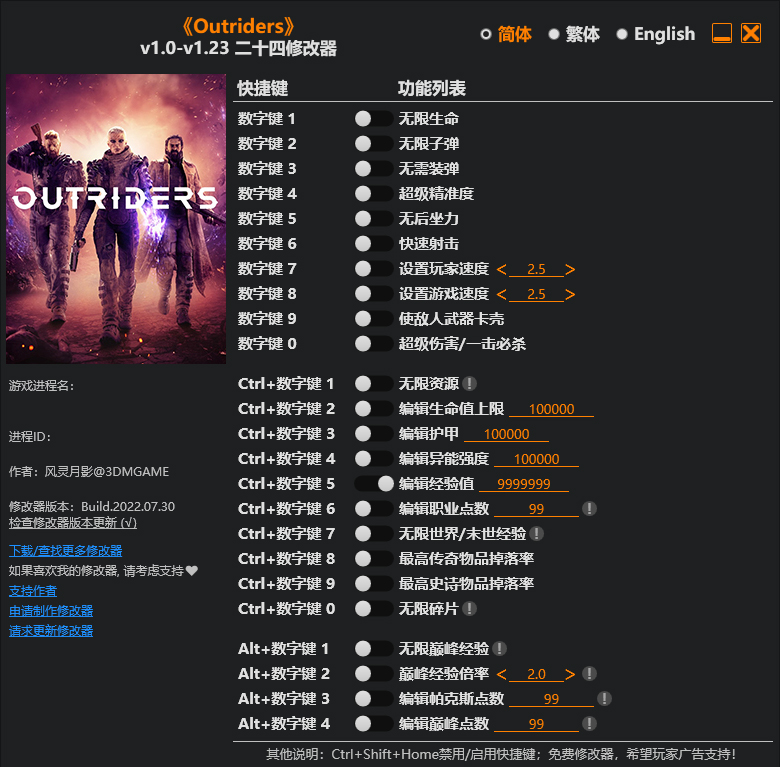
Task: Enable 超级伤害/一击必杀 switch
Action: [x=374, y=343]
